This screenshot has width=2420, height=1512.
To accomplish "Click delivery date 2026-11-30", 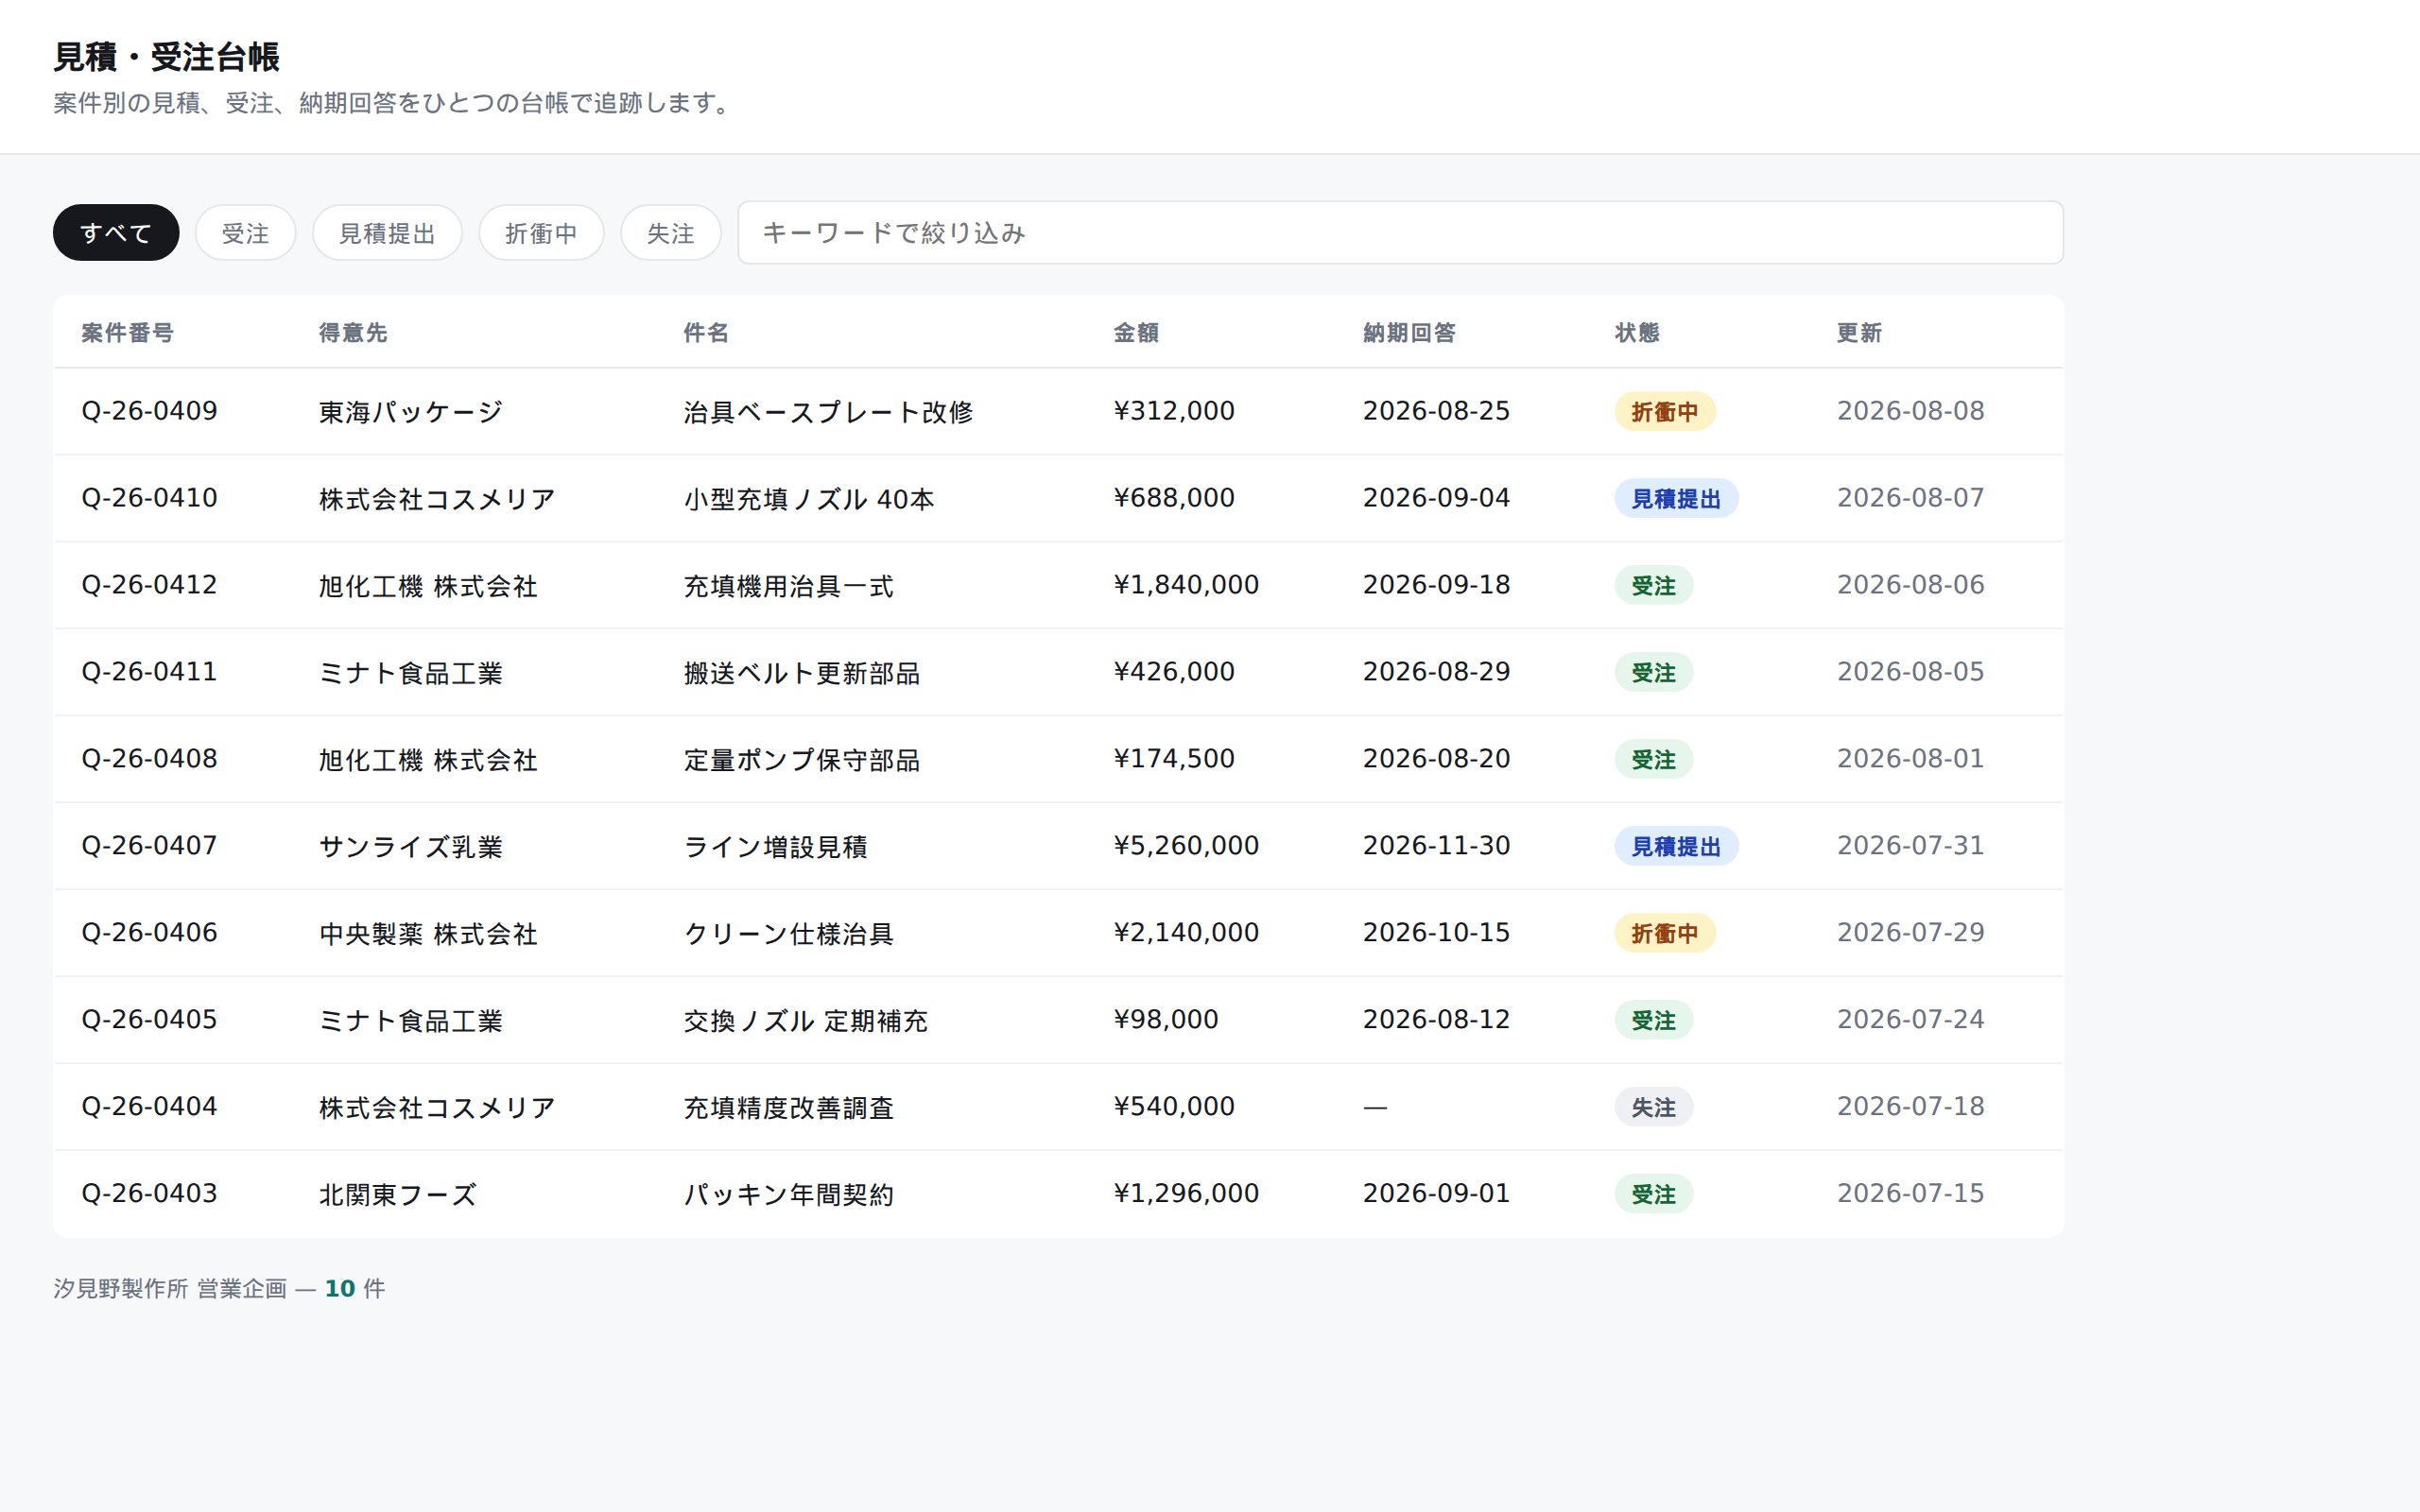I will point(1436,846).
